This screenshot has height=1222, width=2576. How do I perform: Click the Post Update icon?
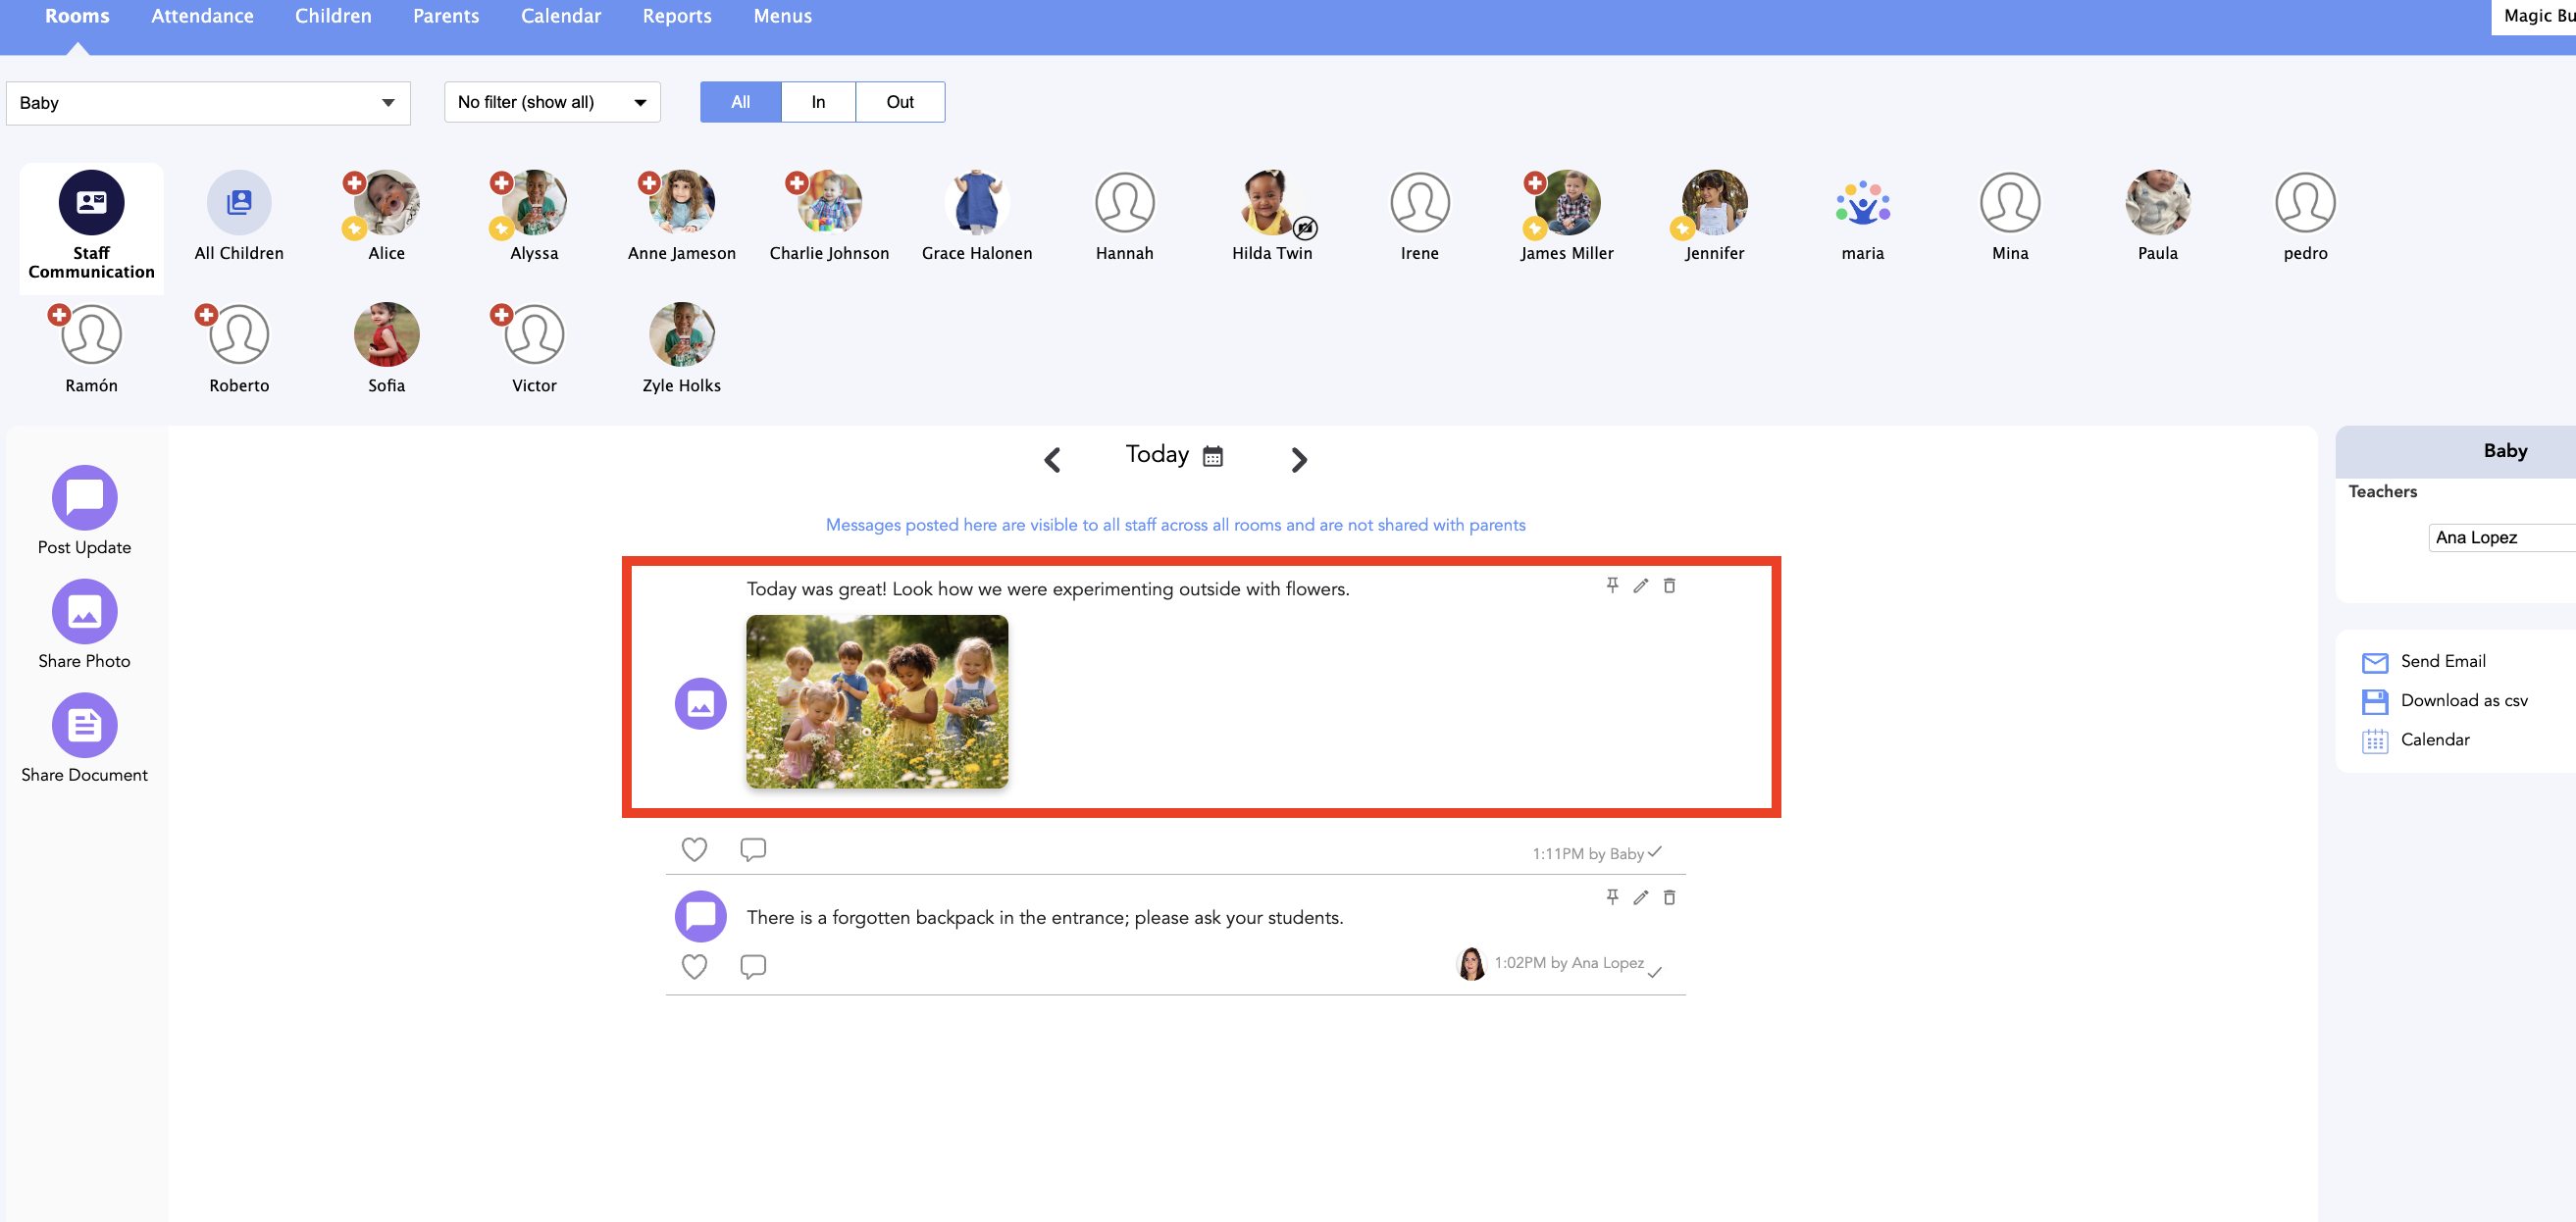coord(84,497)
